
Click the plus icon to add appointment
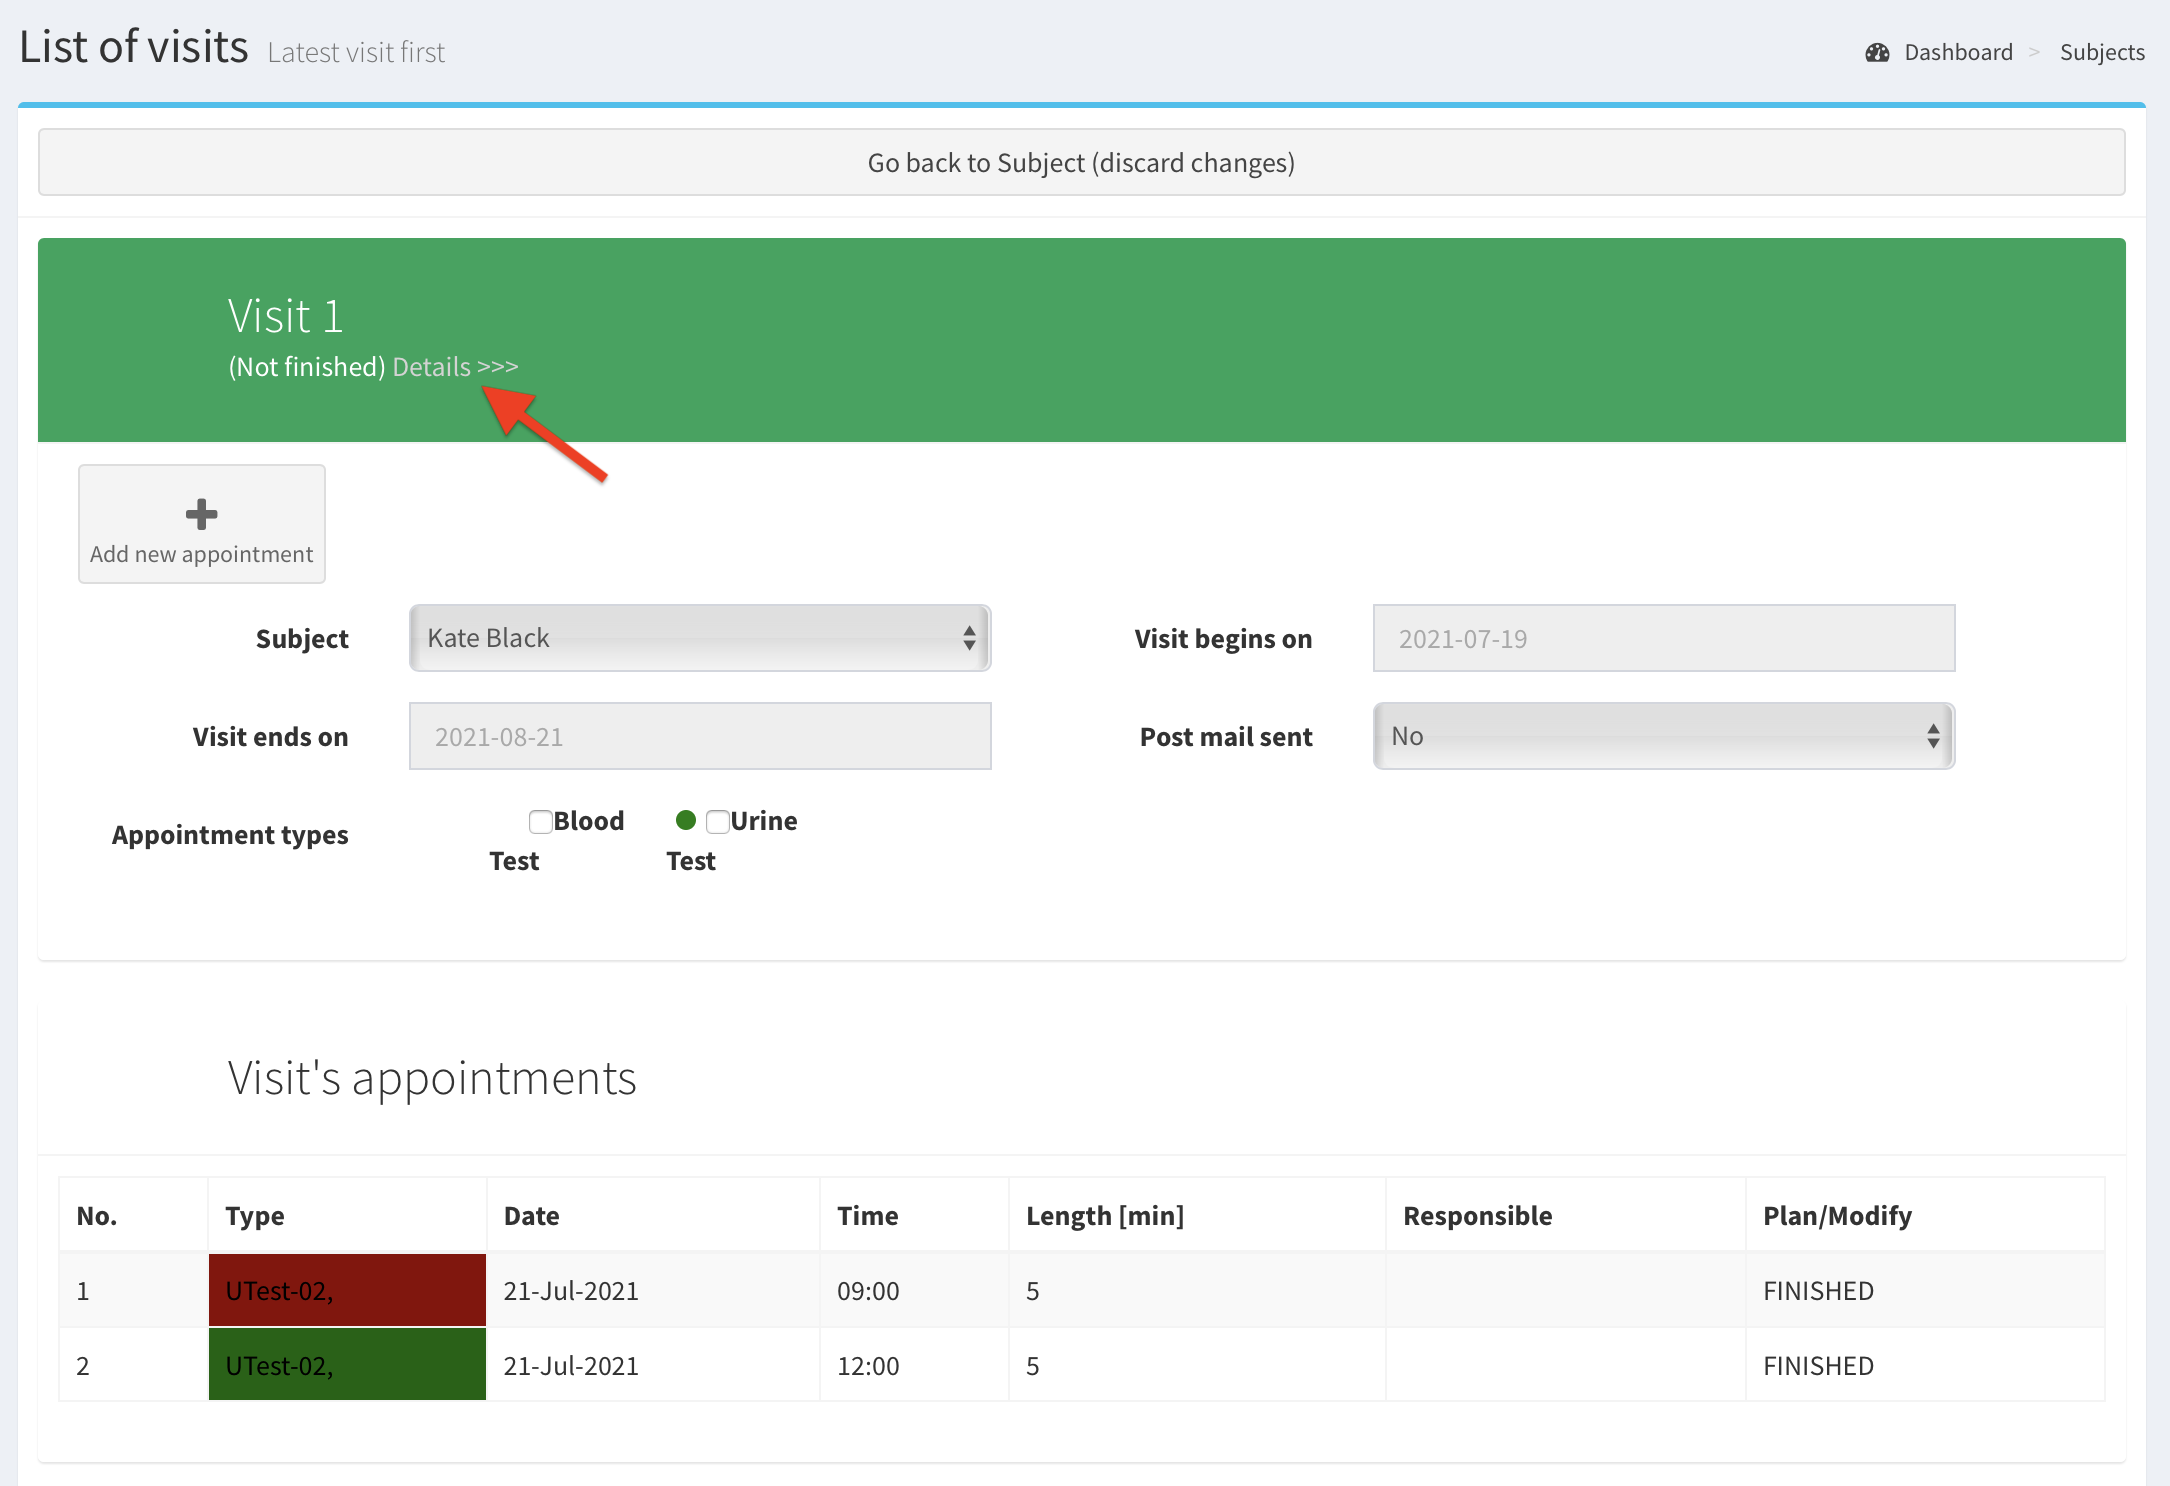tap(201, 514)
